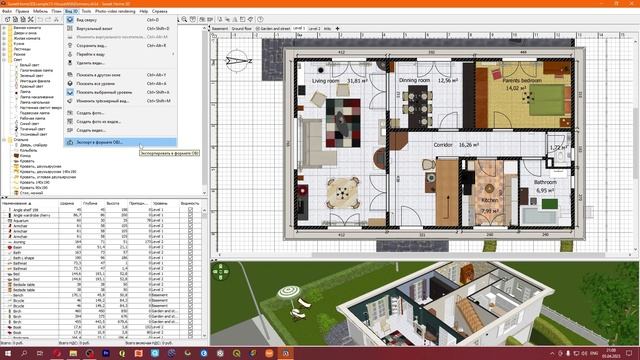The image size is (640, 360).
Task: Expand the Лестницы catalog folder
Action: click(4, 49)
